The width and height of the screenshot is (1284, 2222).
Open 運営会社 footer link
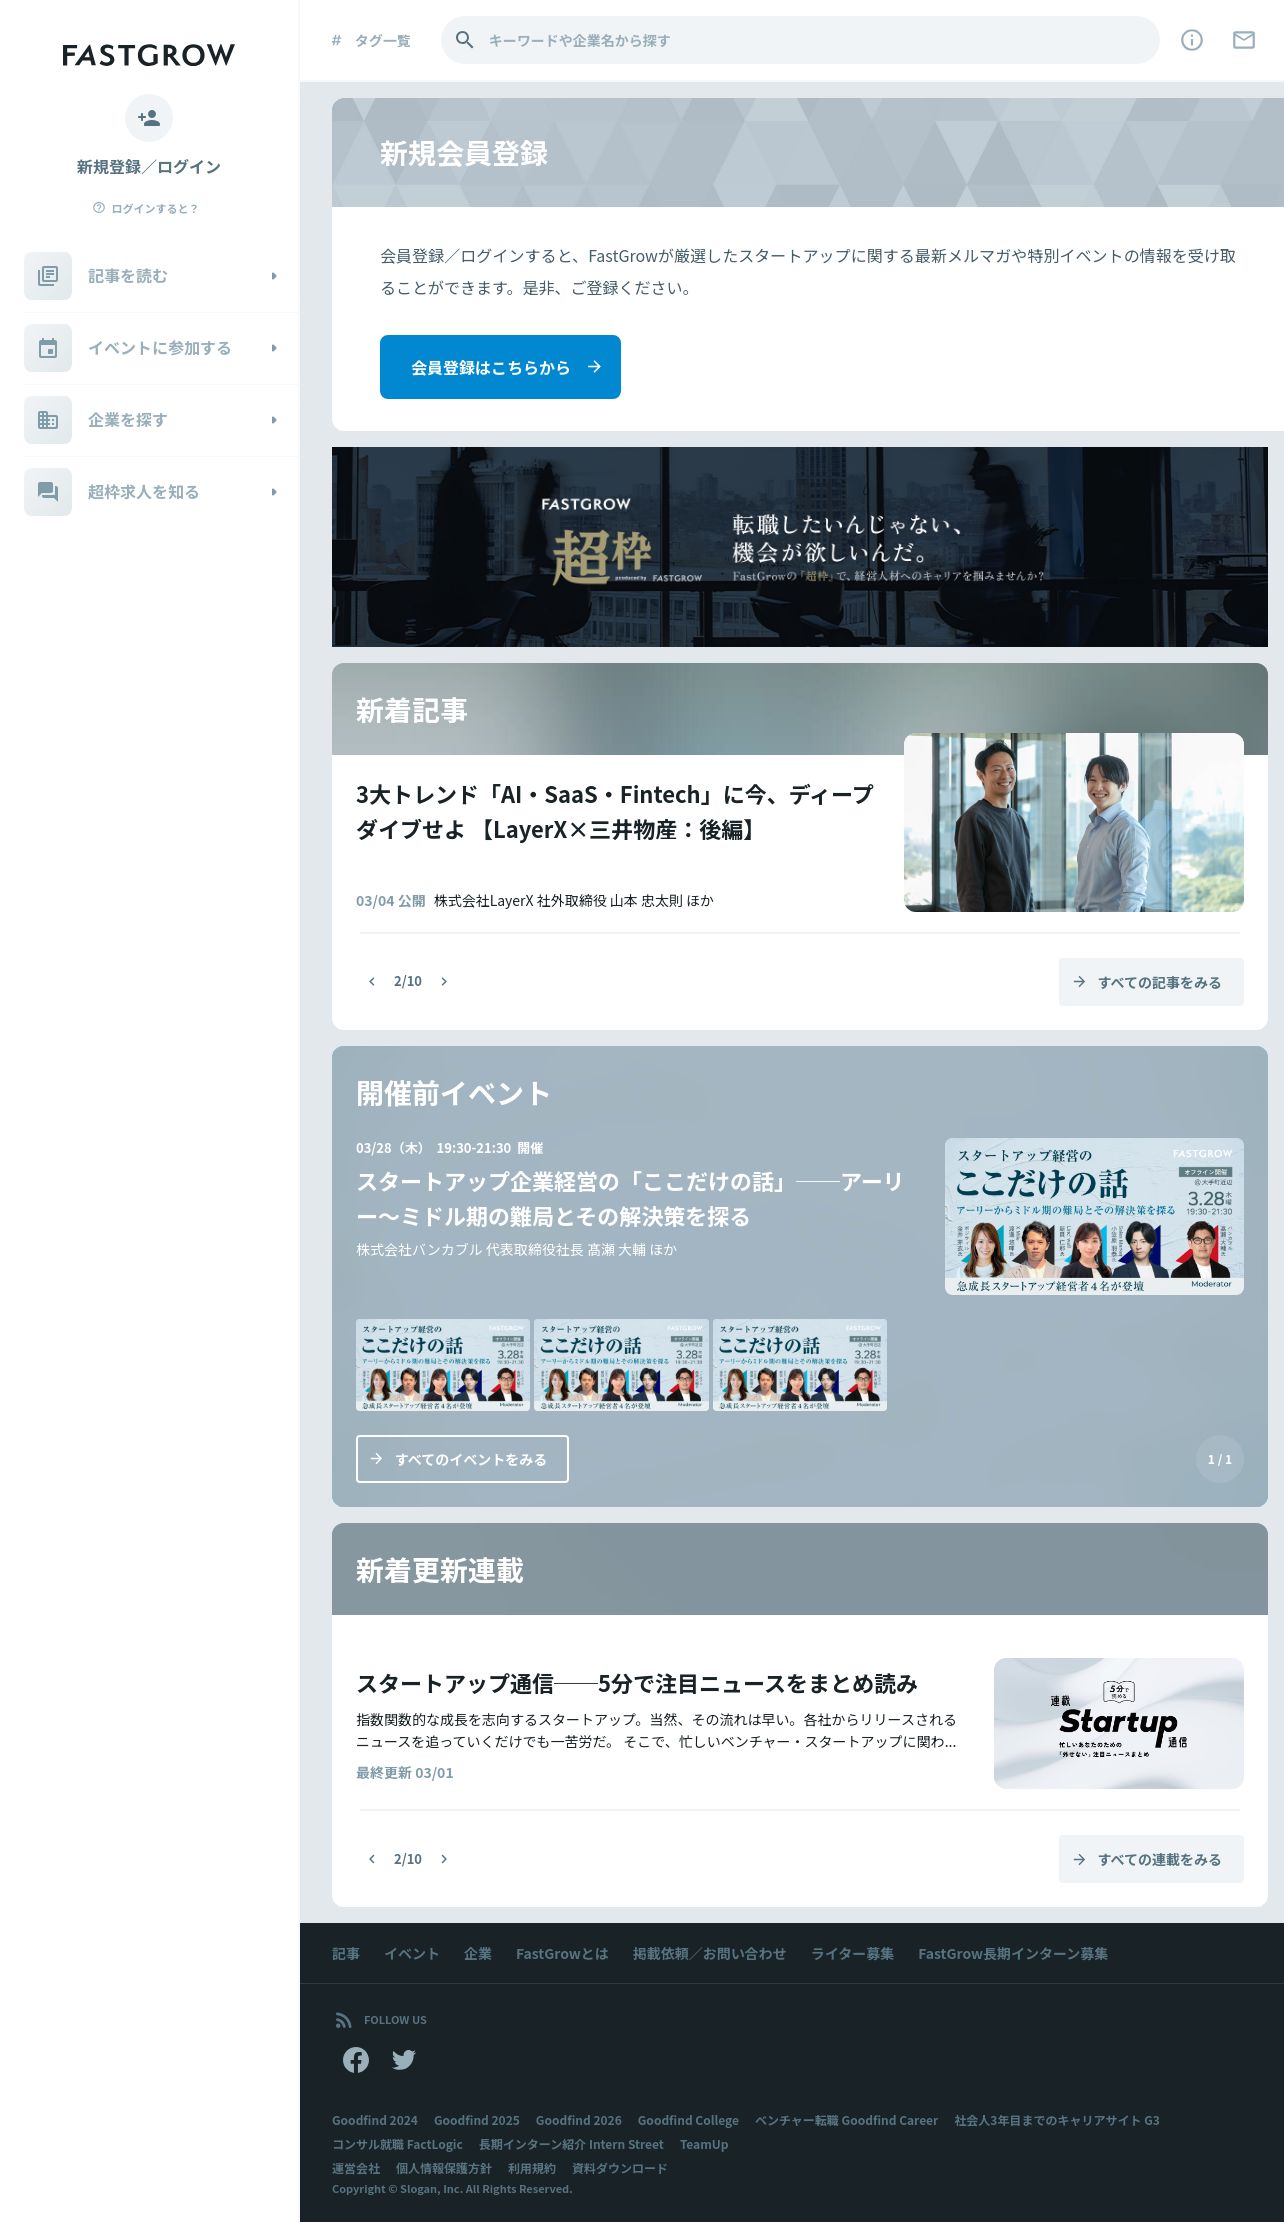point(356,2168)
